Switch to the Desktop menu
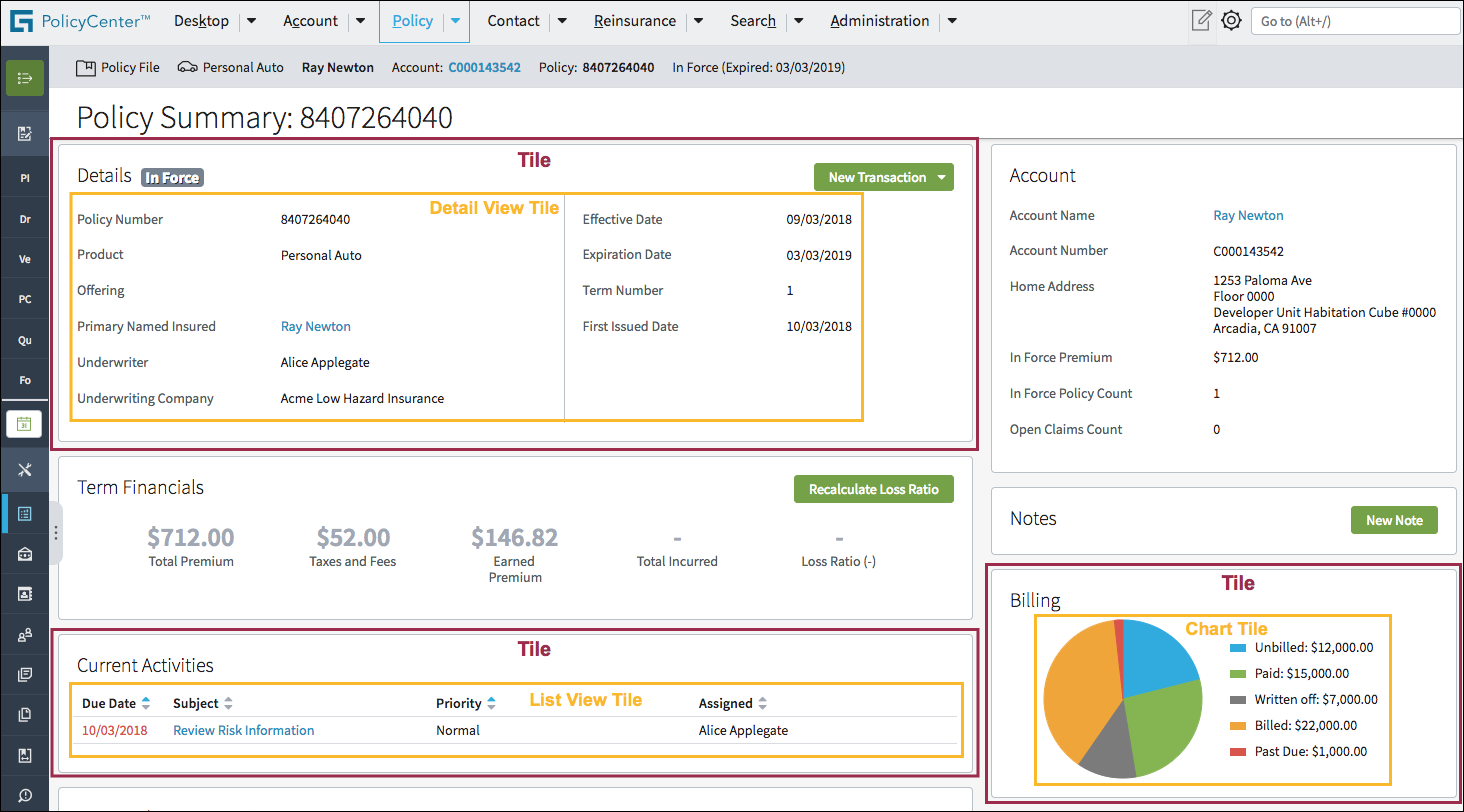Viewport: 1464px width, 812px height. pyautogui.click(x=201, y=20)
